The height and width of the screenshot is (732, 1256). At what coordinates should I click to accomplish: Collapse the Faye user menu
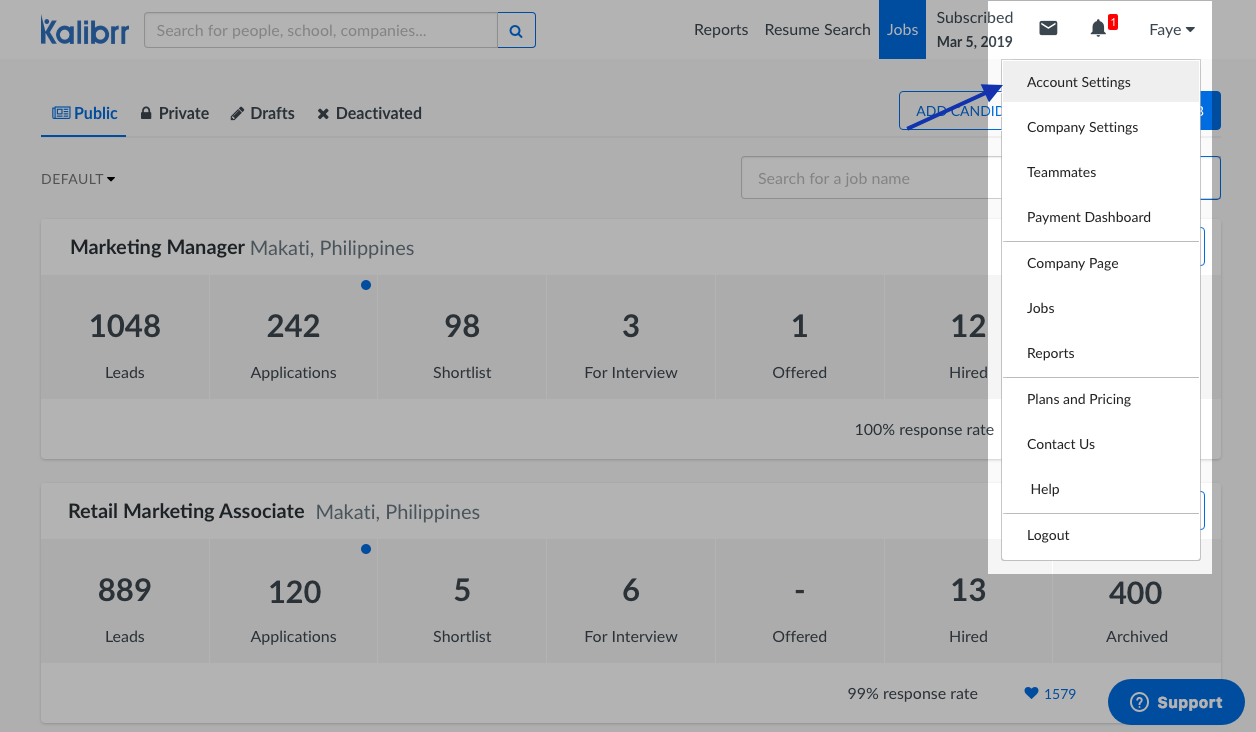tap(1171, 30)
